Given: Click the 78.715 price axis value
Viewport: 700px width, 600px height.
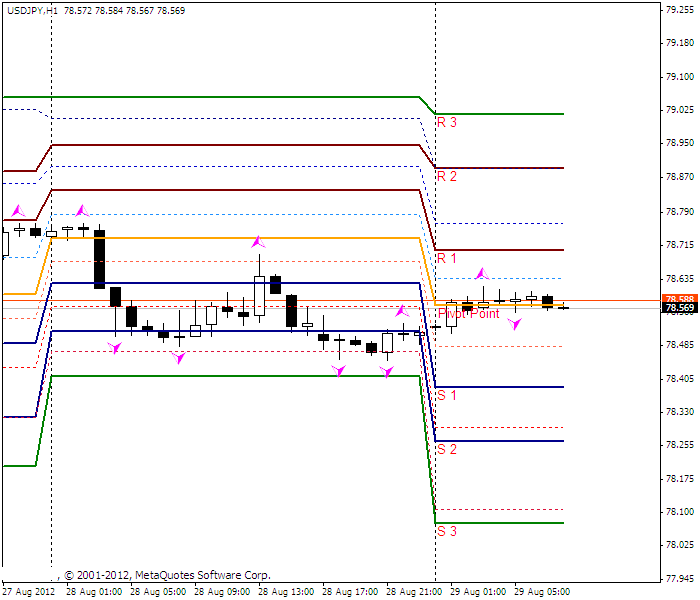Looking at the screenshot, I should click(x=680, y=245).
